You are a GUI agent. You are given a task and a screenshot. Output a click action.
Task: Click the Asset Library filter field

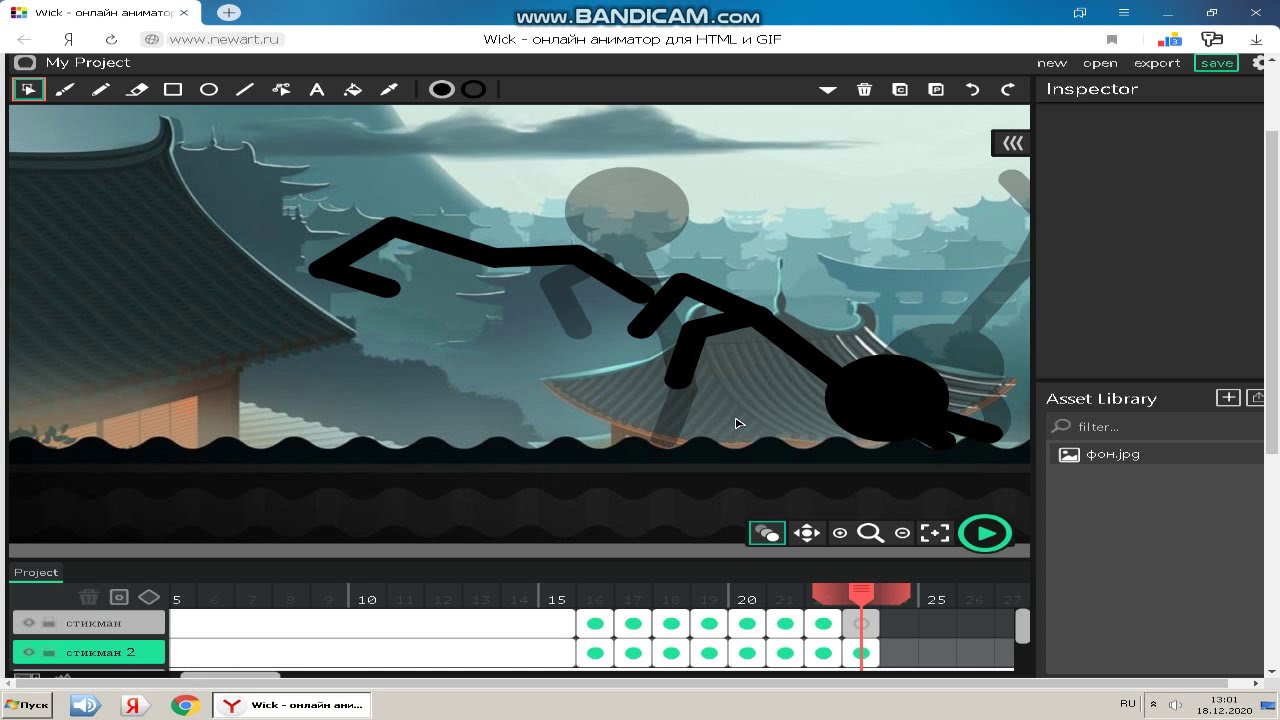[x=1155, y=427]
